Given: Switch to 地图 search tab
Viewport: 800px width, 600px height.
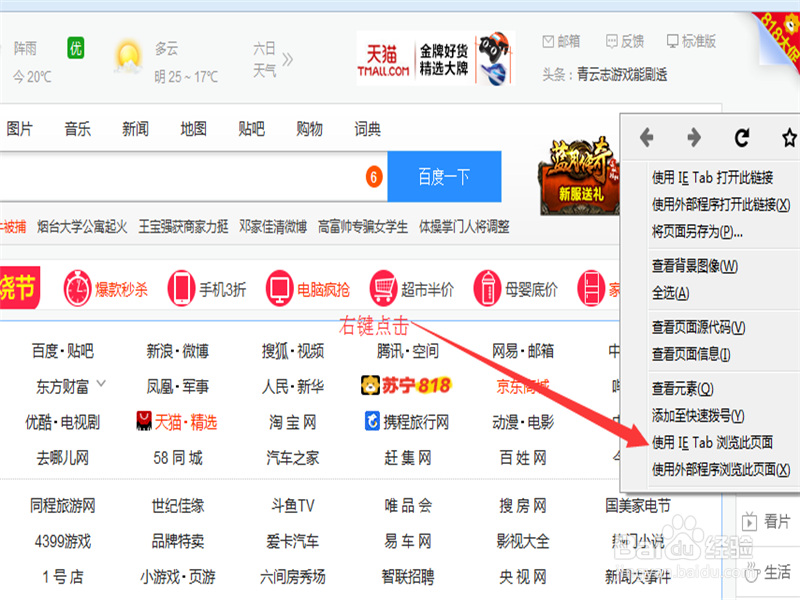Looking at the screenshot, I should coord(193,129).
